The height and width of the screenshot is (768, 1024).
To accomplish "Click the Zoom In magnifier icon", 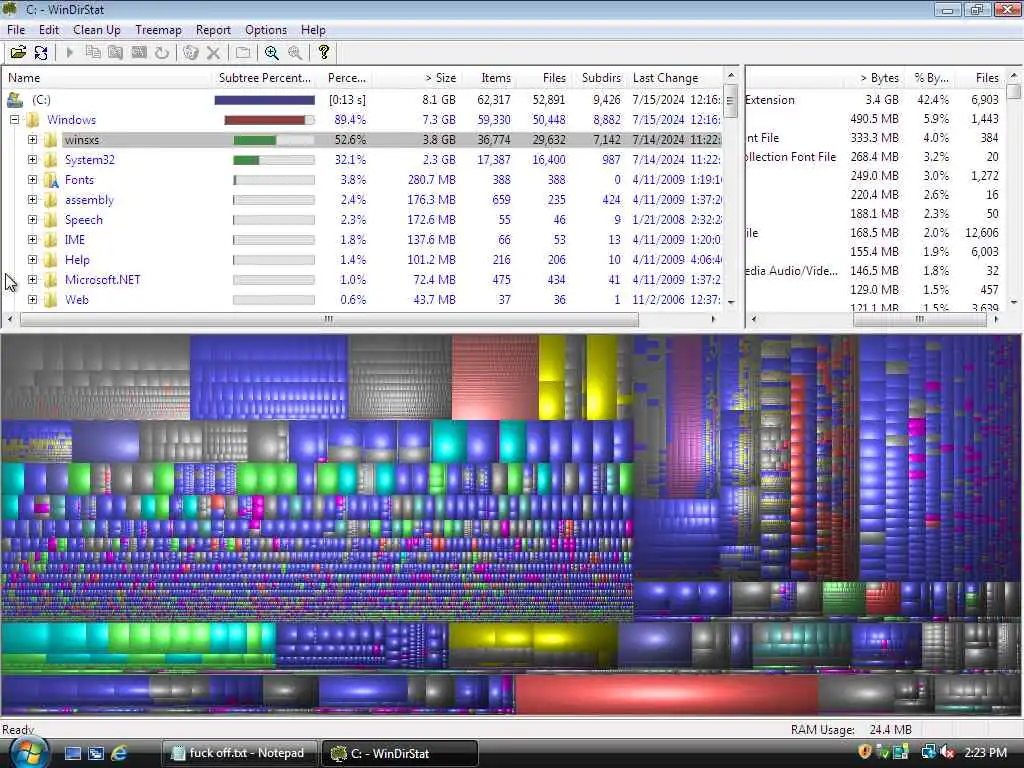I will [272, 52].
